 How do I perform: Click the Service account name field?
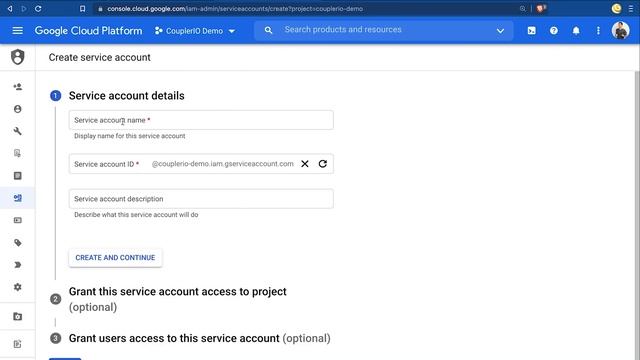tap(201, 120)
